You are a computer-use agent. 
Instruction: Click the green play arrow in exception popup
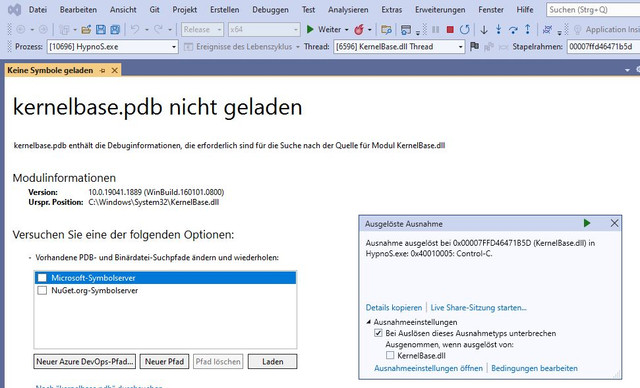tap(587, 223)
